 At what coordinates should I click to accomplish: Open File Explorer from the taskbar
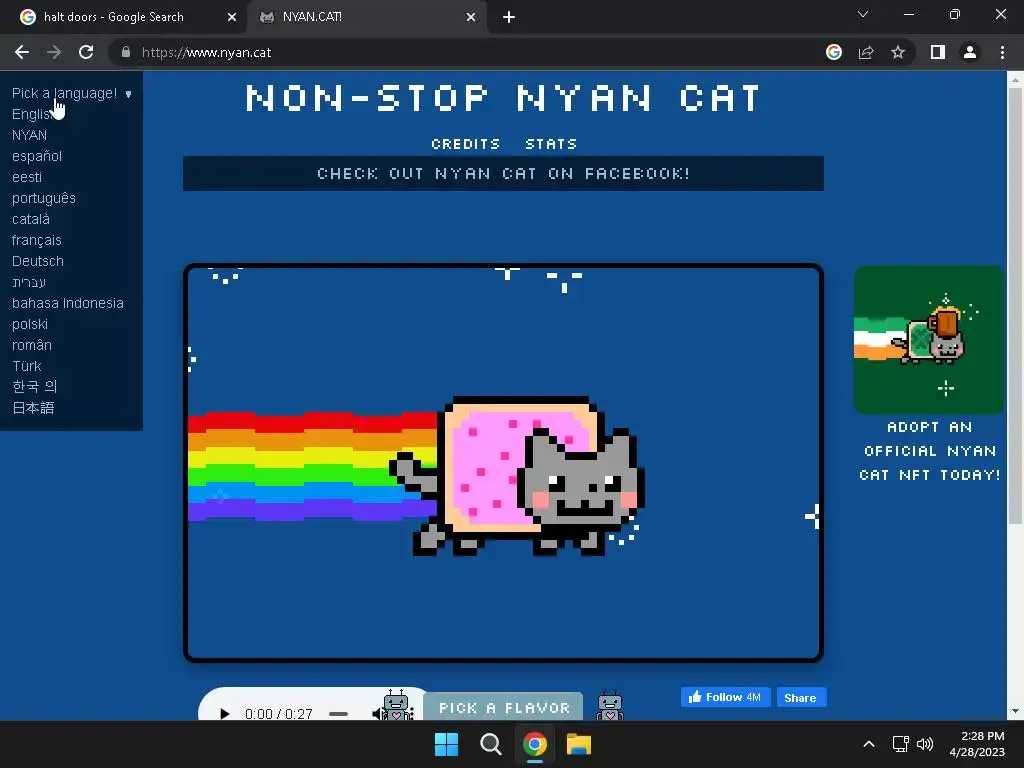point(579,744)
